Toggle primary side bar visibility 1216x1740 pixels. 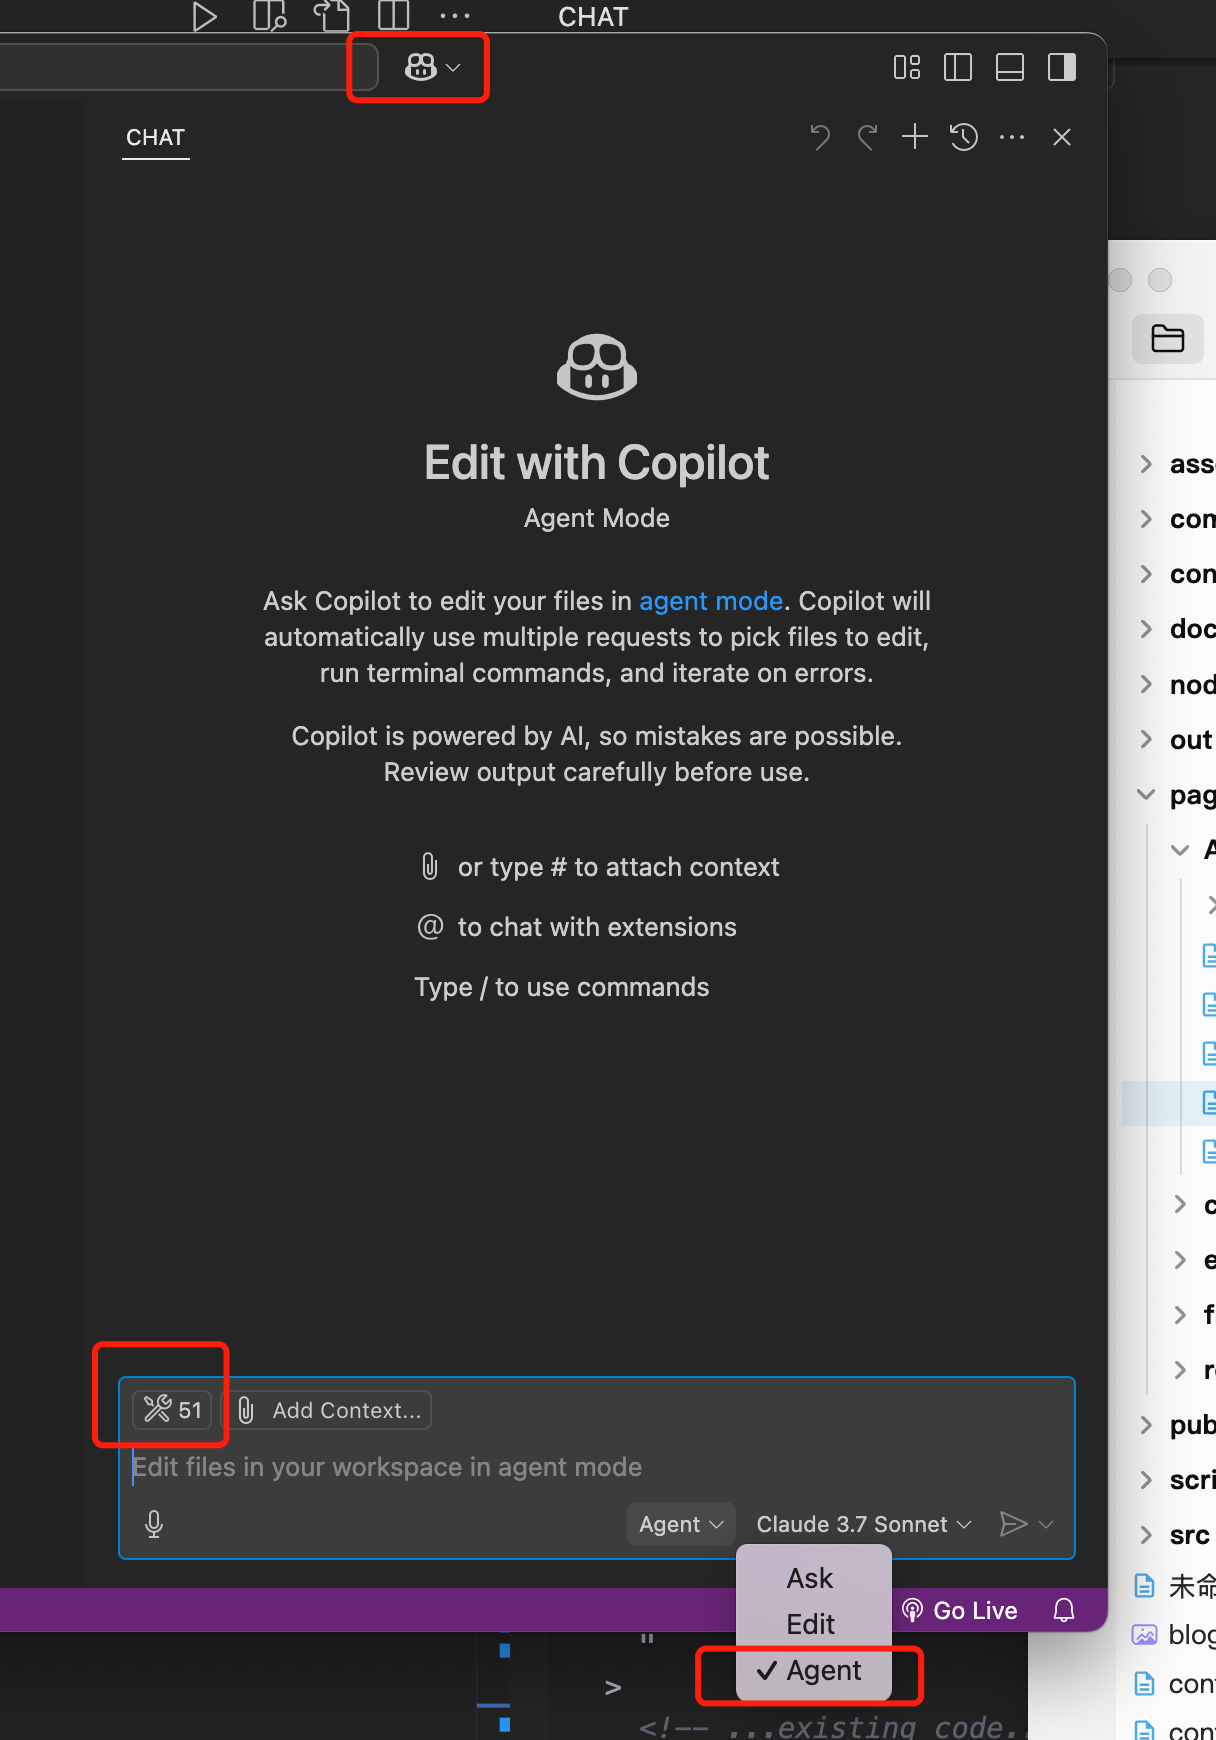(x=958, y=67)
